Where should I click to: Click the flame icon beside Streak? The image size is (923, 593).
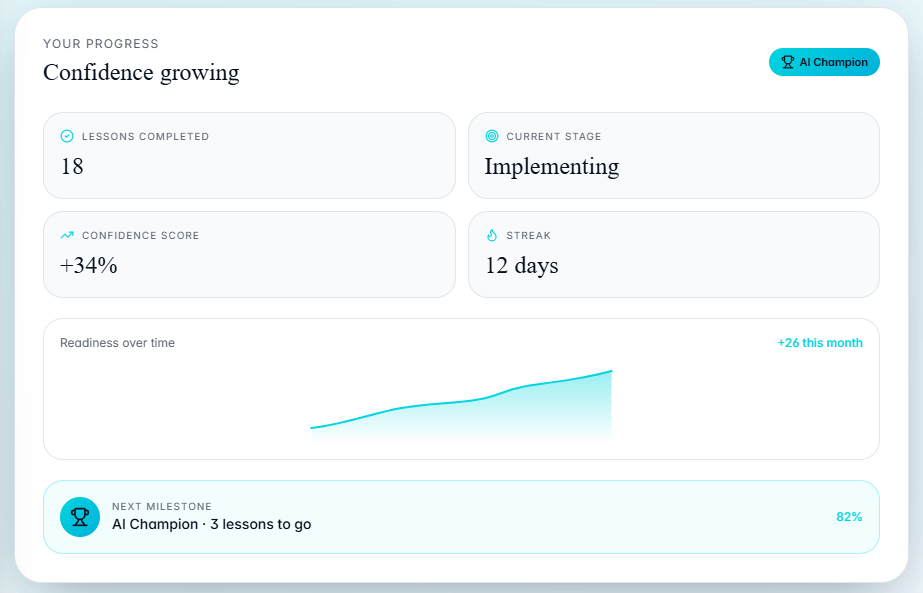click(x=492, y=235)
